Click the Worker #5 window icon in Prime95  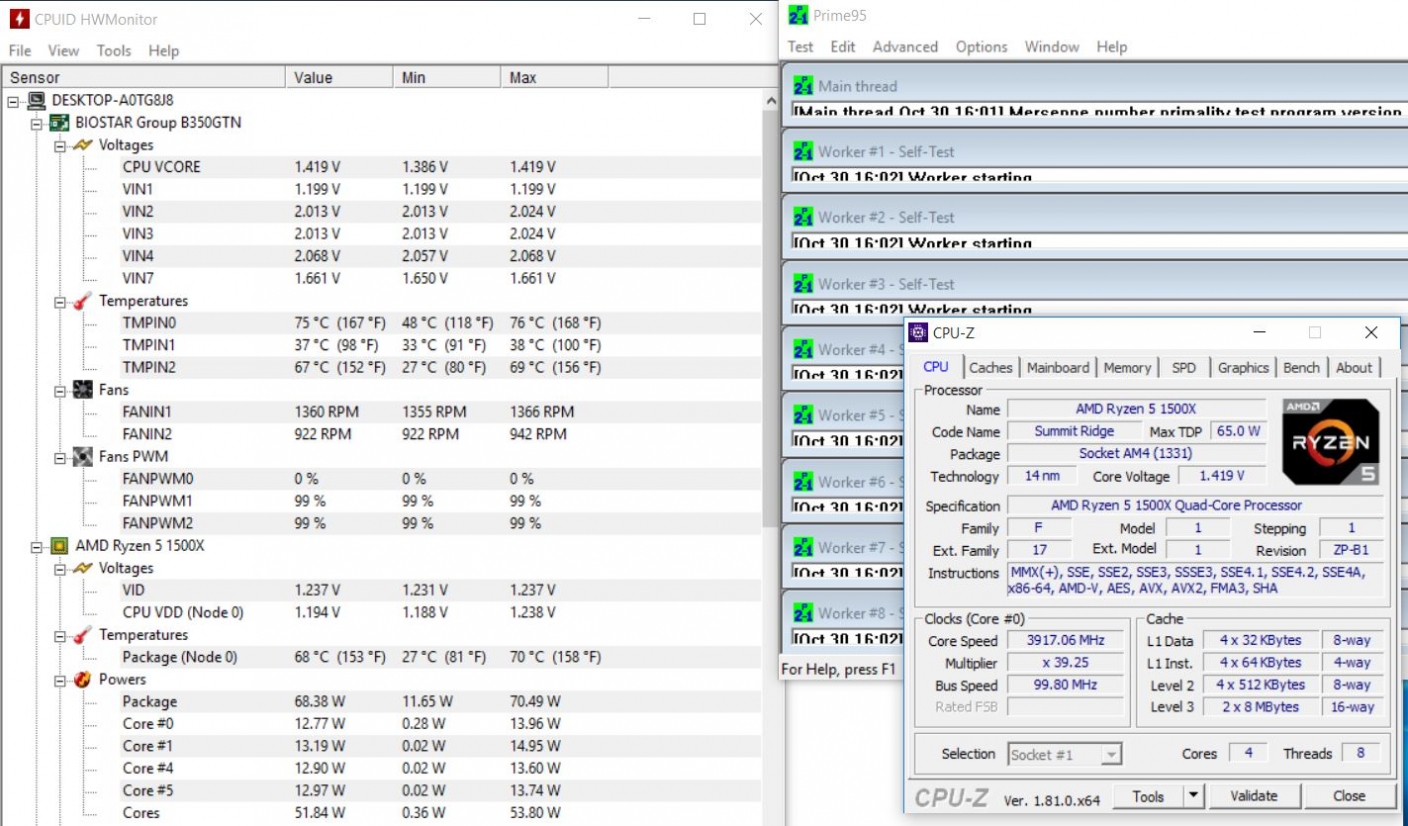click(x=803, y=415)
